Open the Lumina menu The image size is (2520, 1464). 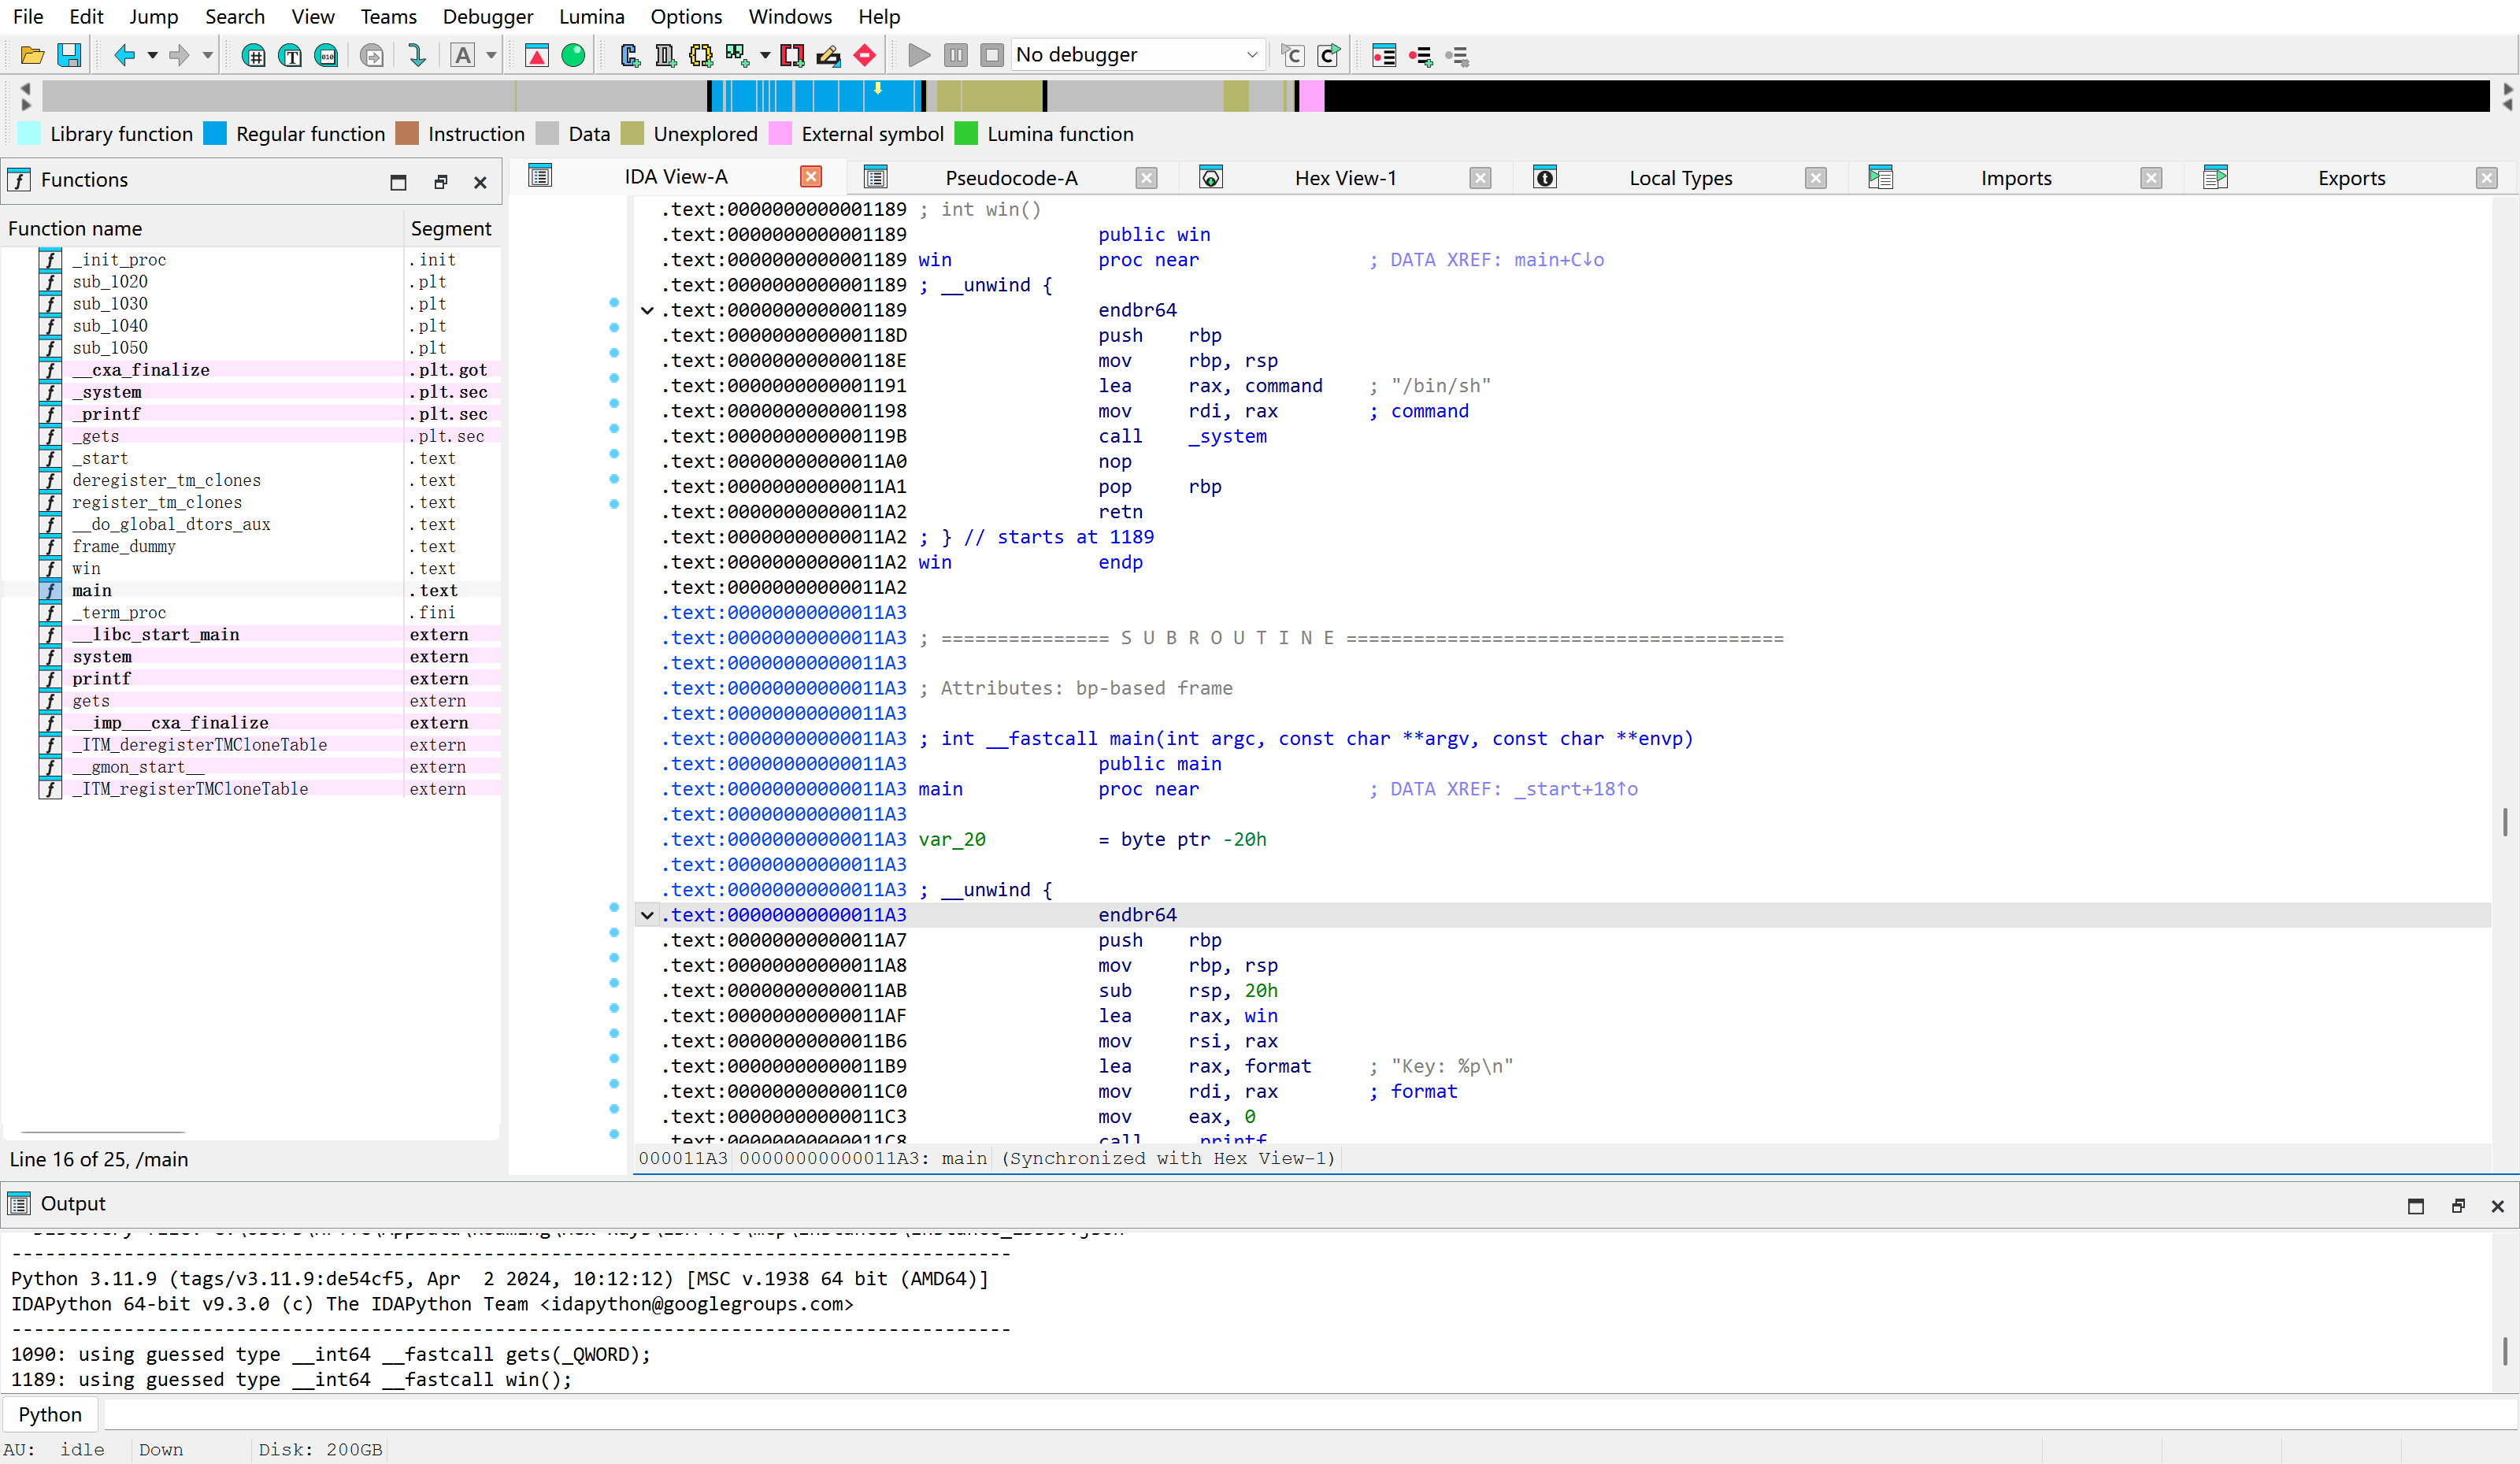(592, 17)
